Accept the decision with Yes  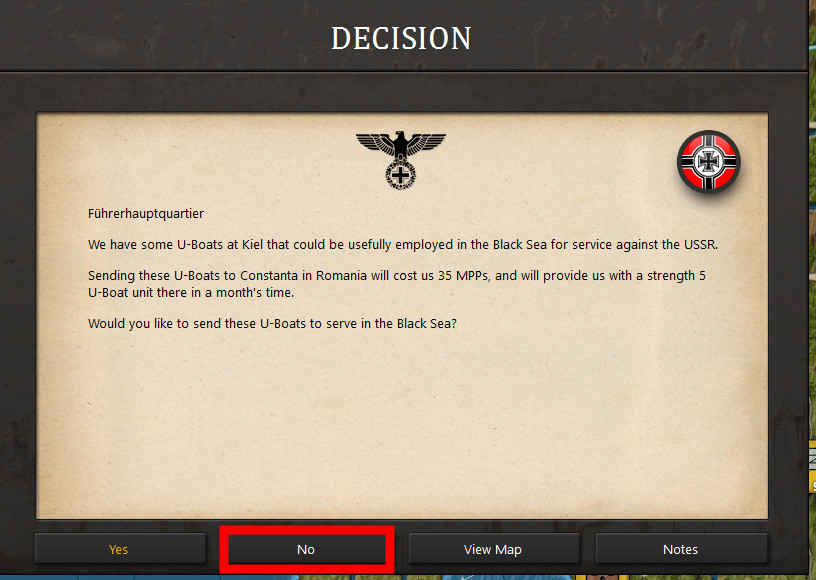120,549
